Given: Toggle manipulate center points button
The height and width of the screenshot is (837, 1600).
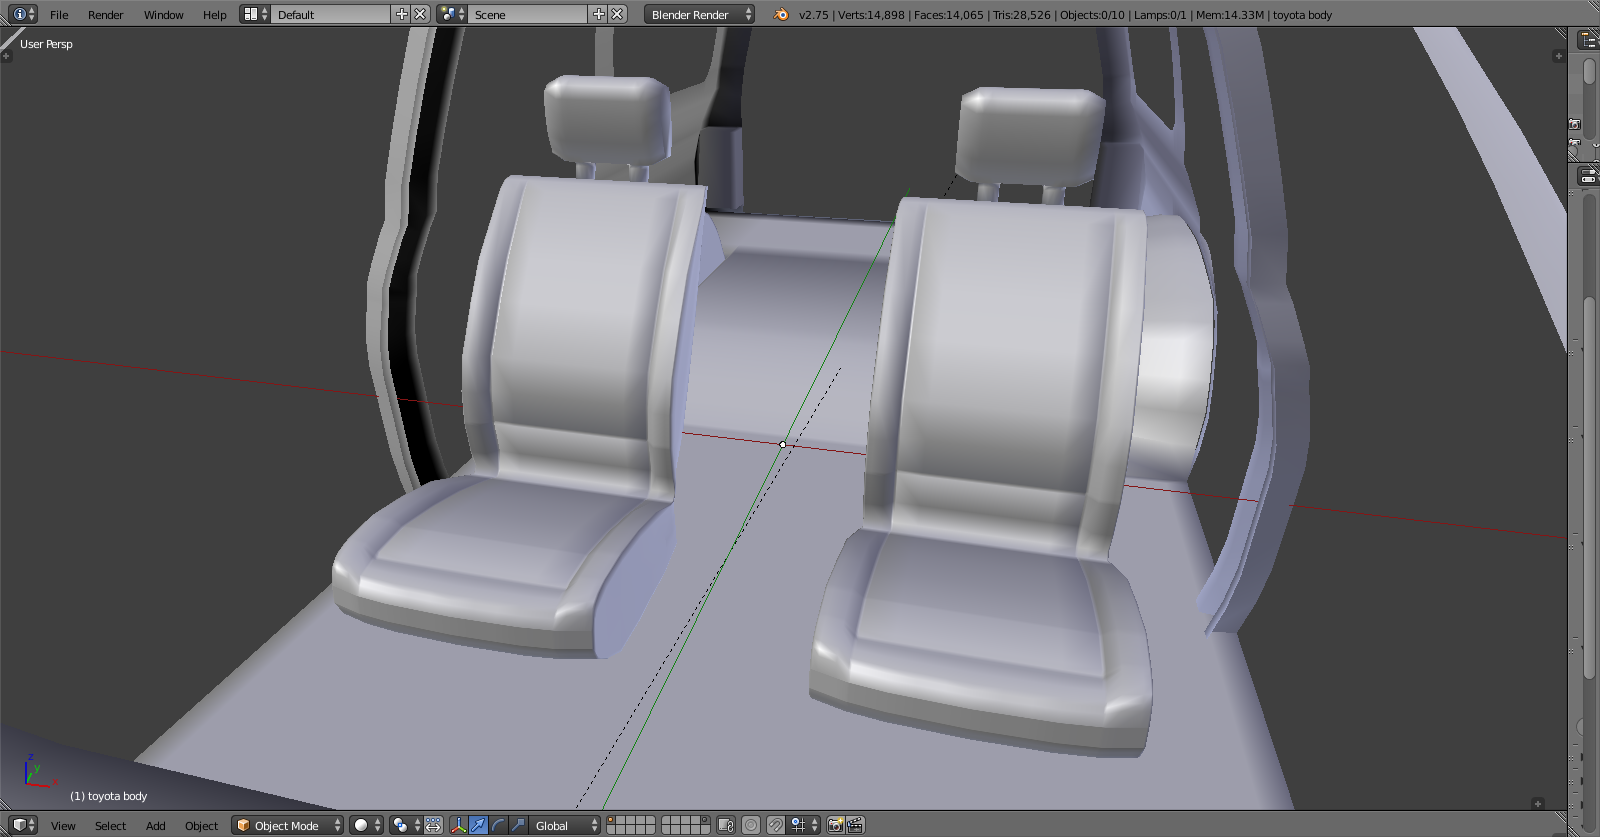Looking at the screenshot, I should pos(433,825).
